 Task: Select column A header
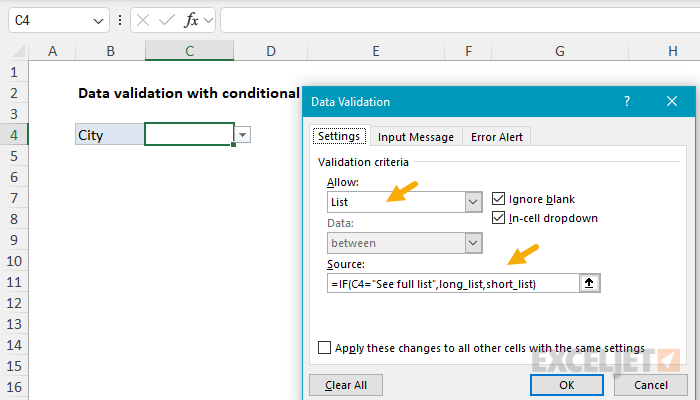(52, 51)
